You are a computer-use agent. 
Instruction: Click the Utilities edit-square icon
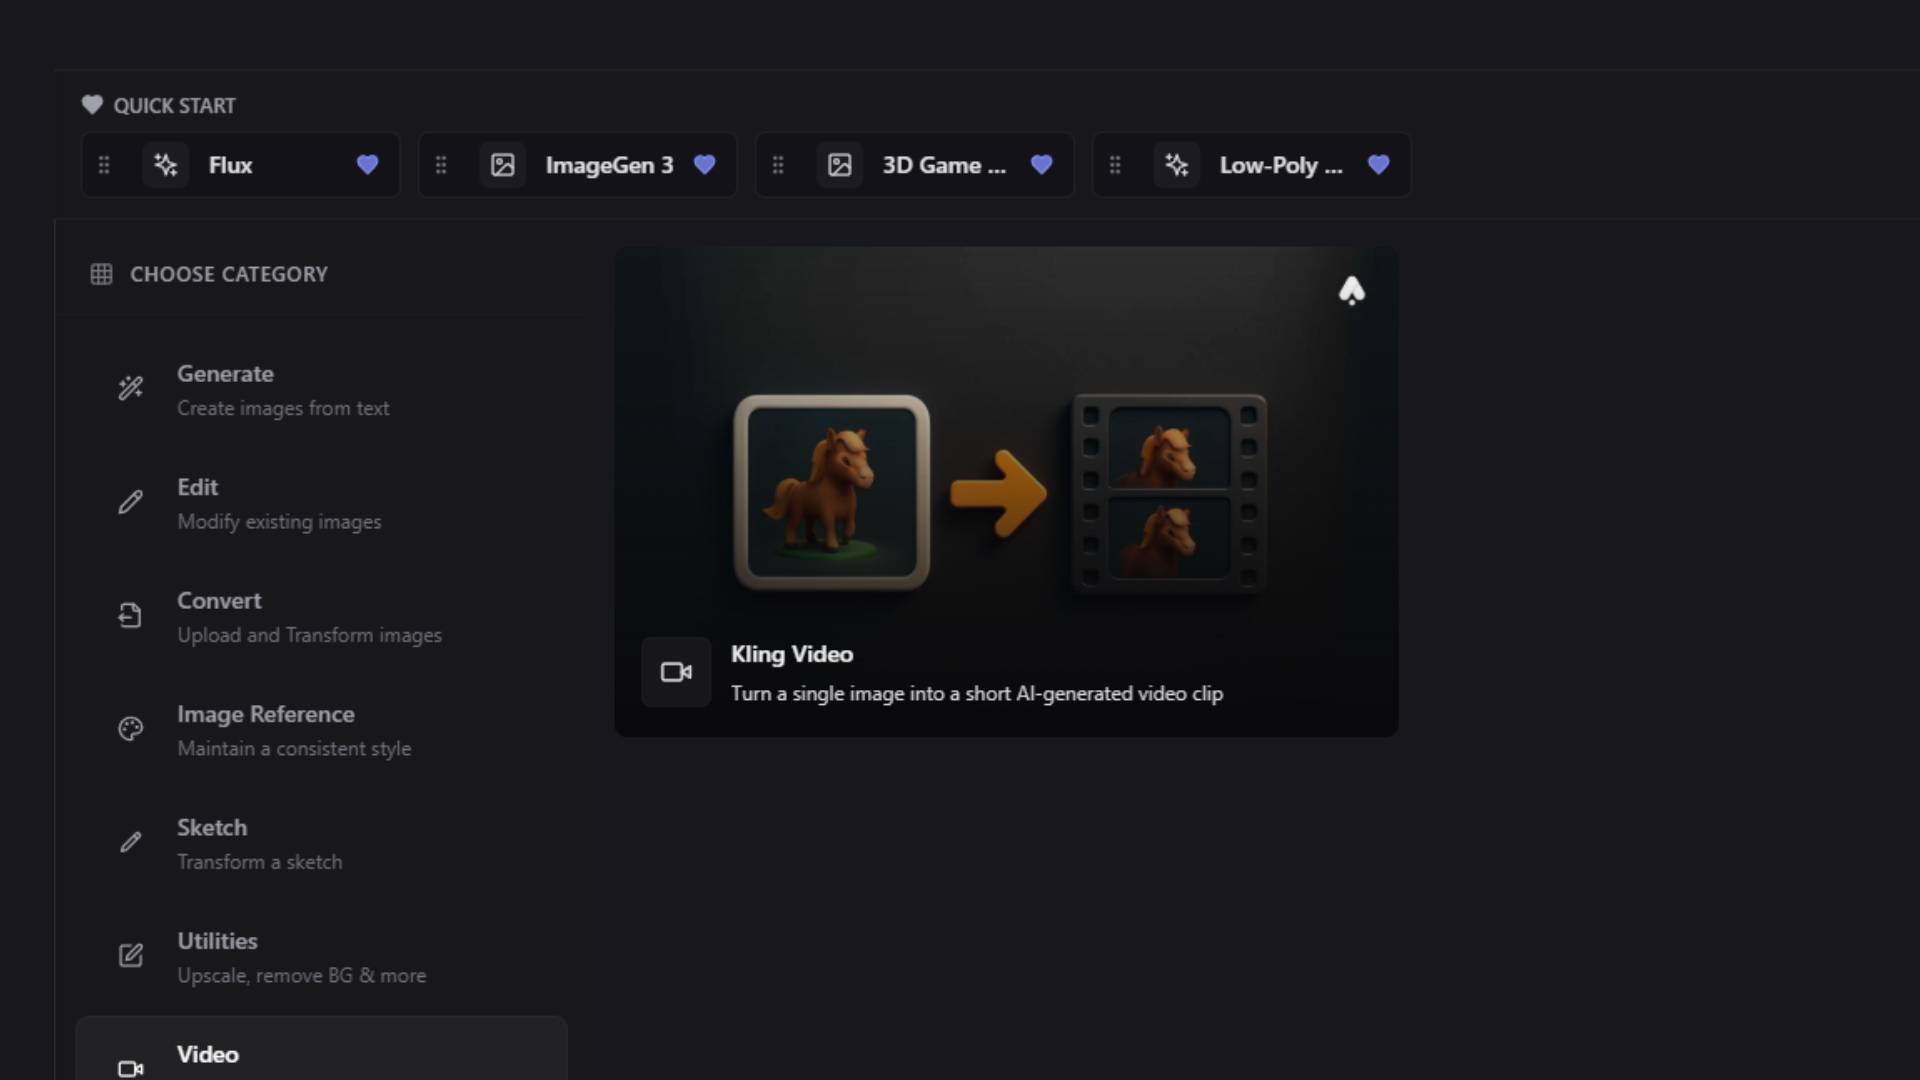click(131, 955)
